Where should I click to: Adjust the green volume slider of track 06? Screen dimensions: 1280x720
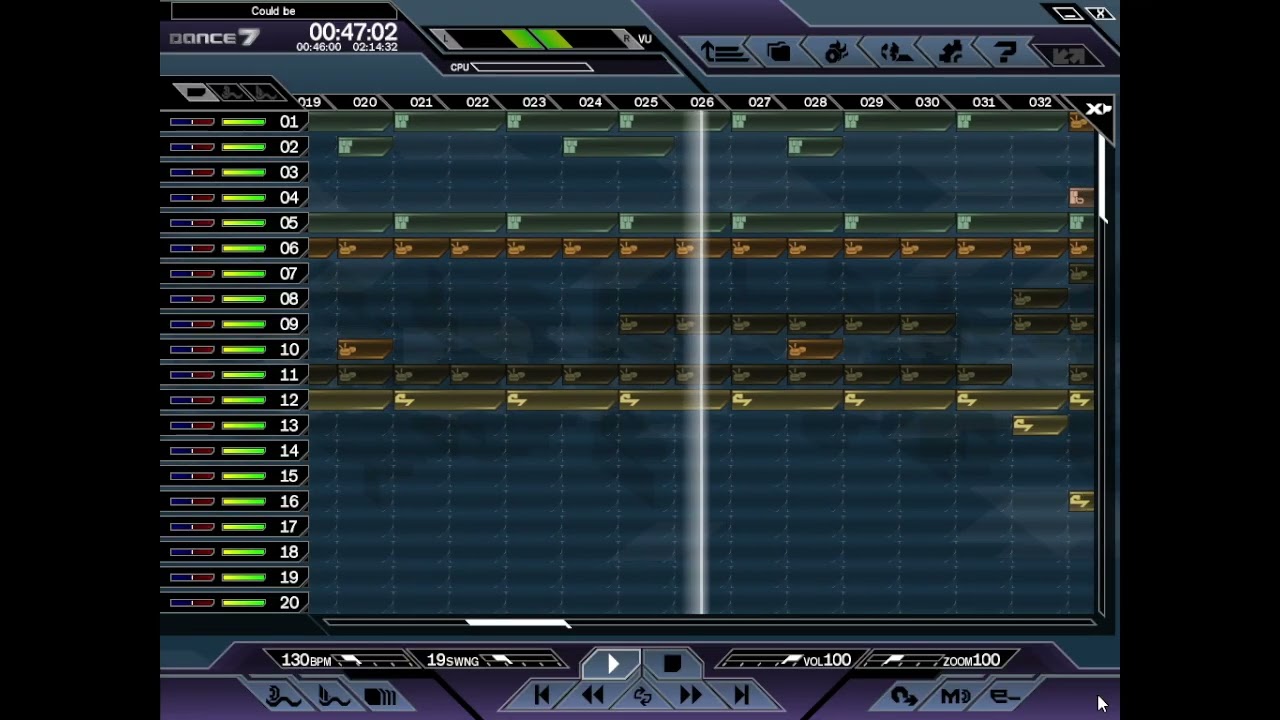[244, 248]
